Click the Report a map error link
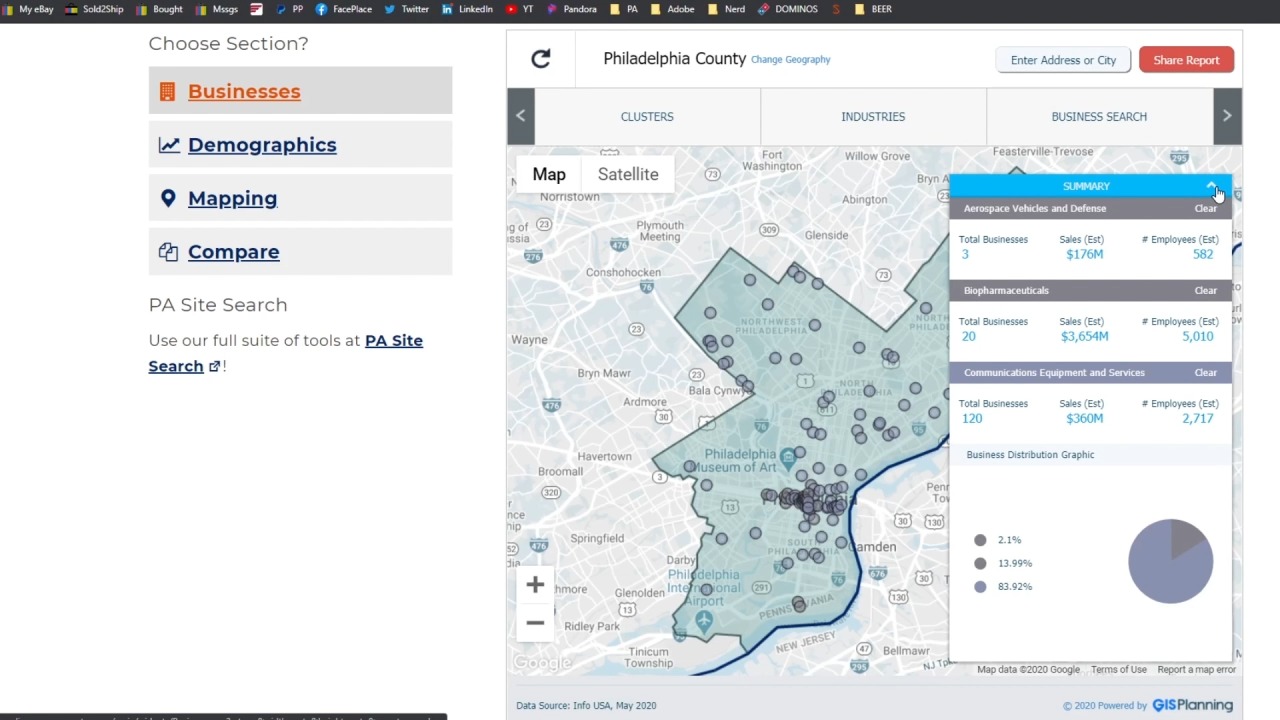1280x720 pixels. (1197, 670)
